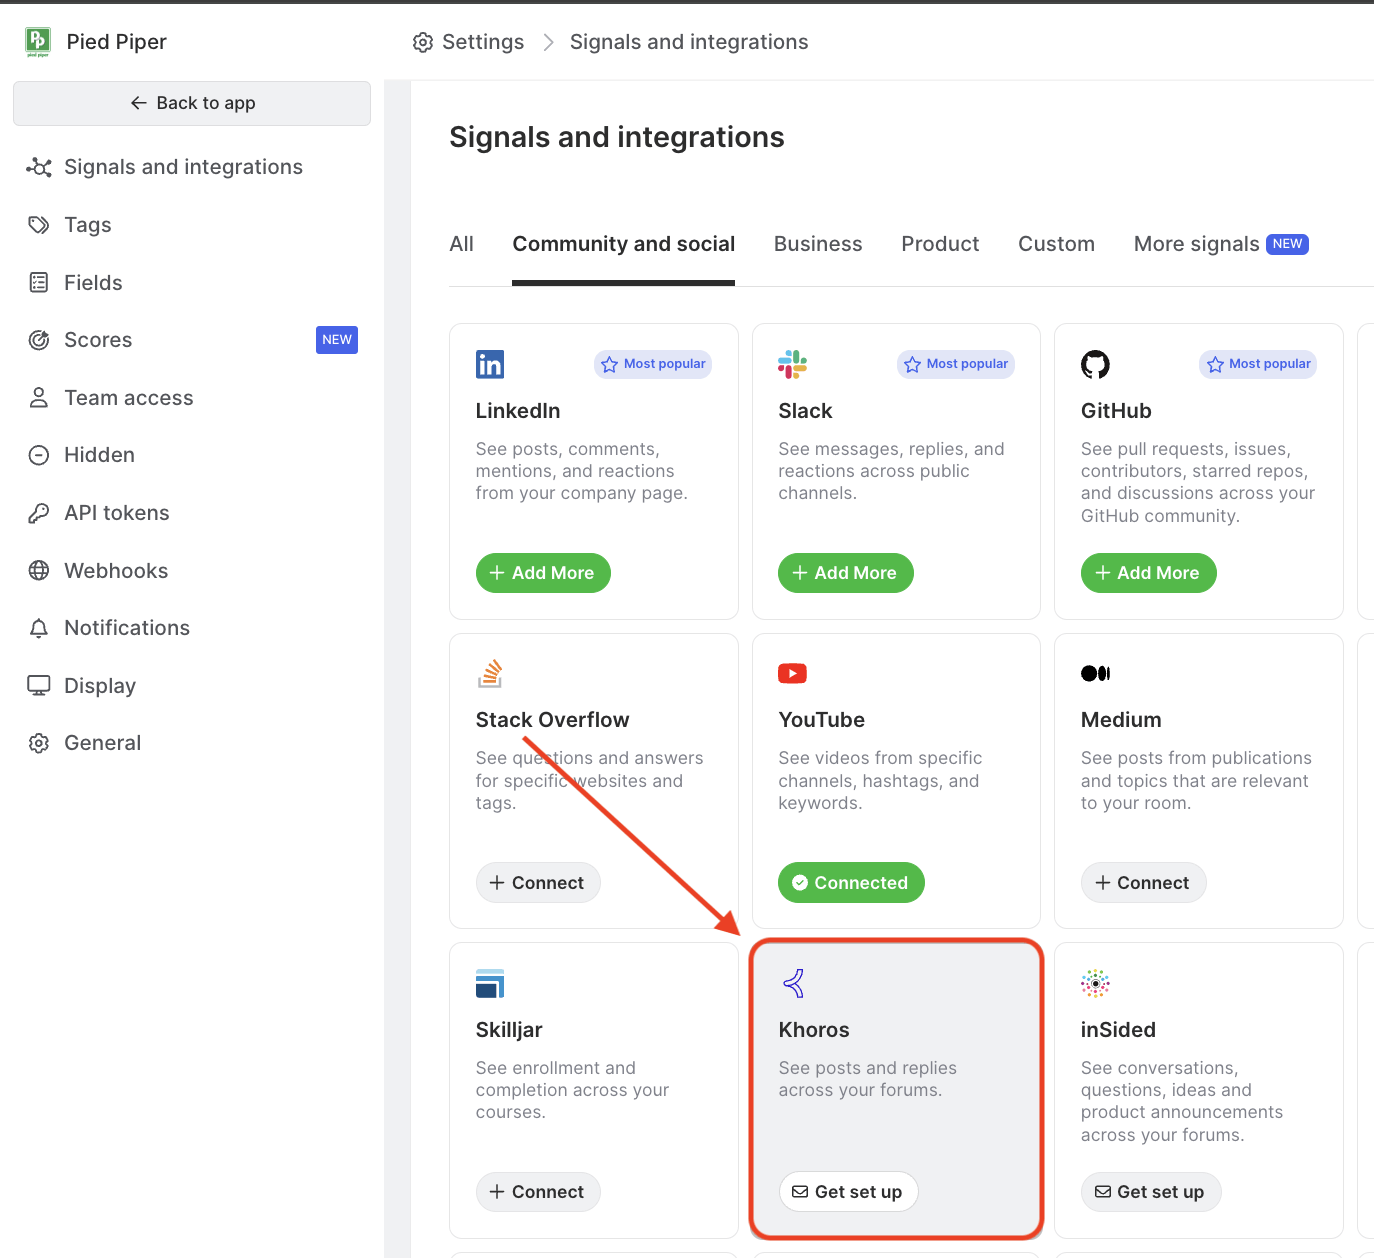This screenshot has width=1374, height=1258.
Task: Open the More signals tab
Action: click(x=1221, y=244)
